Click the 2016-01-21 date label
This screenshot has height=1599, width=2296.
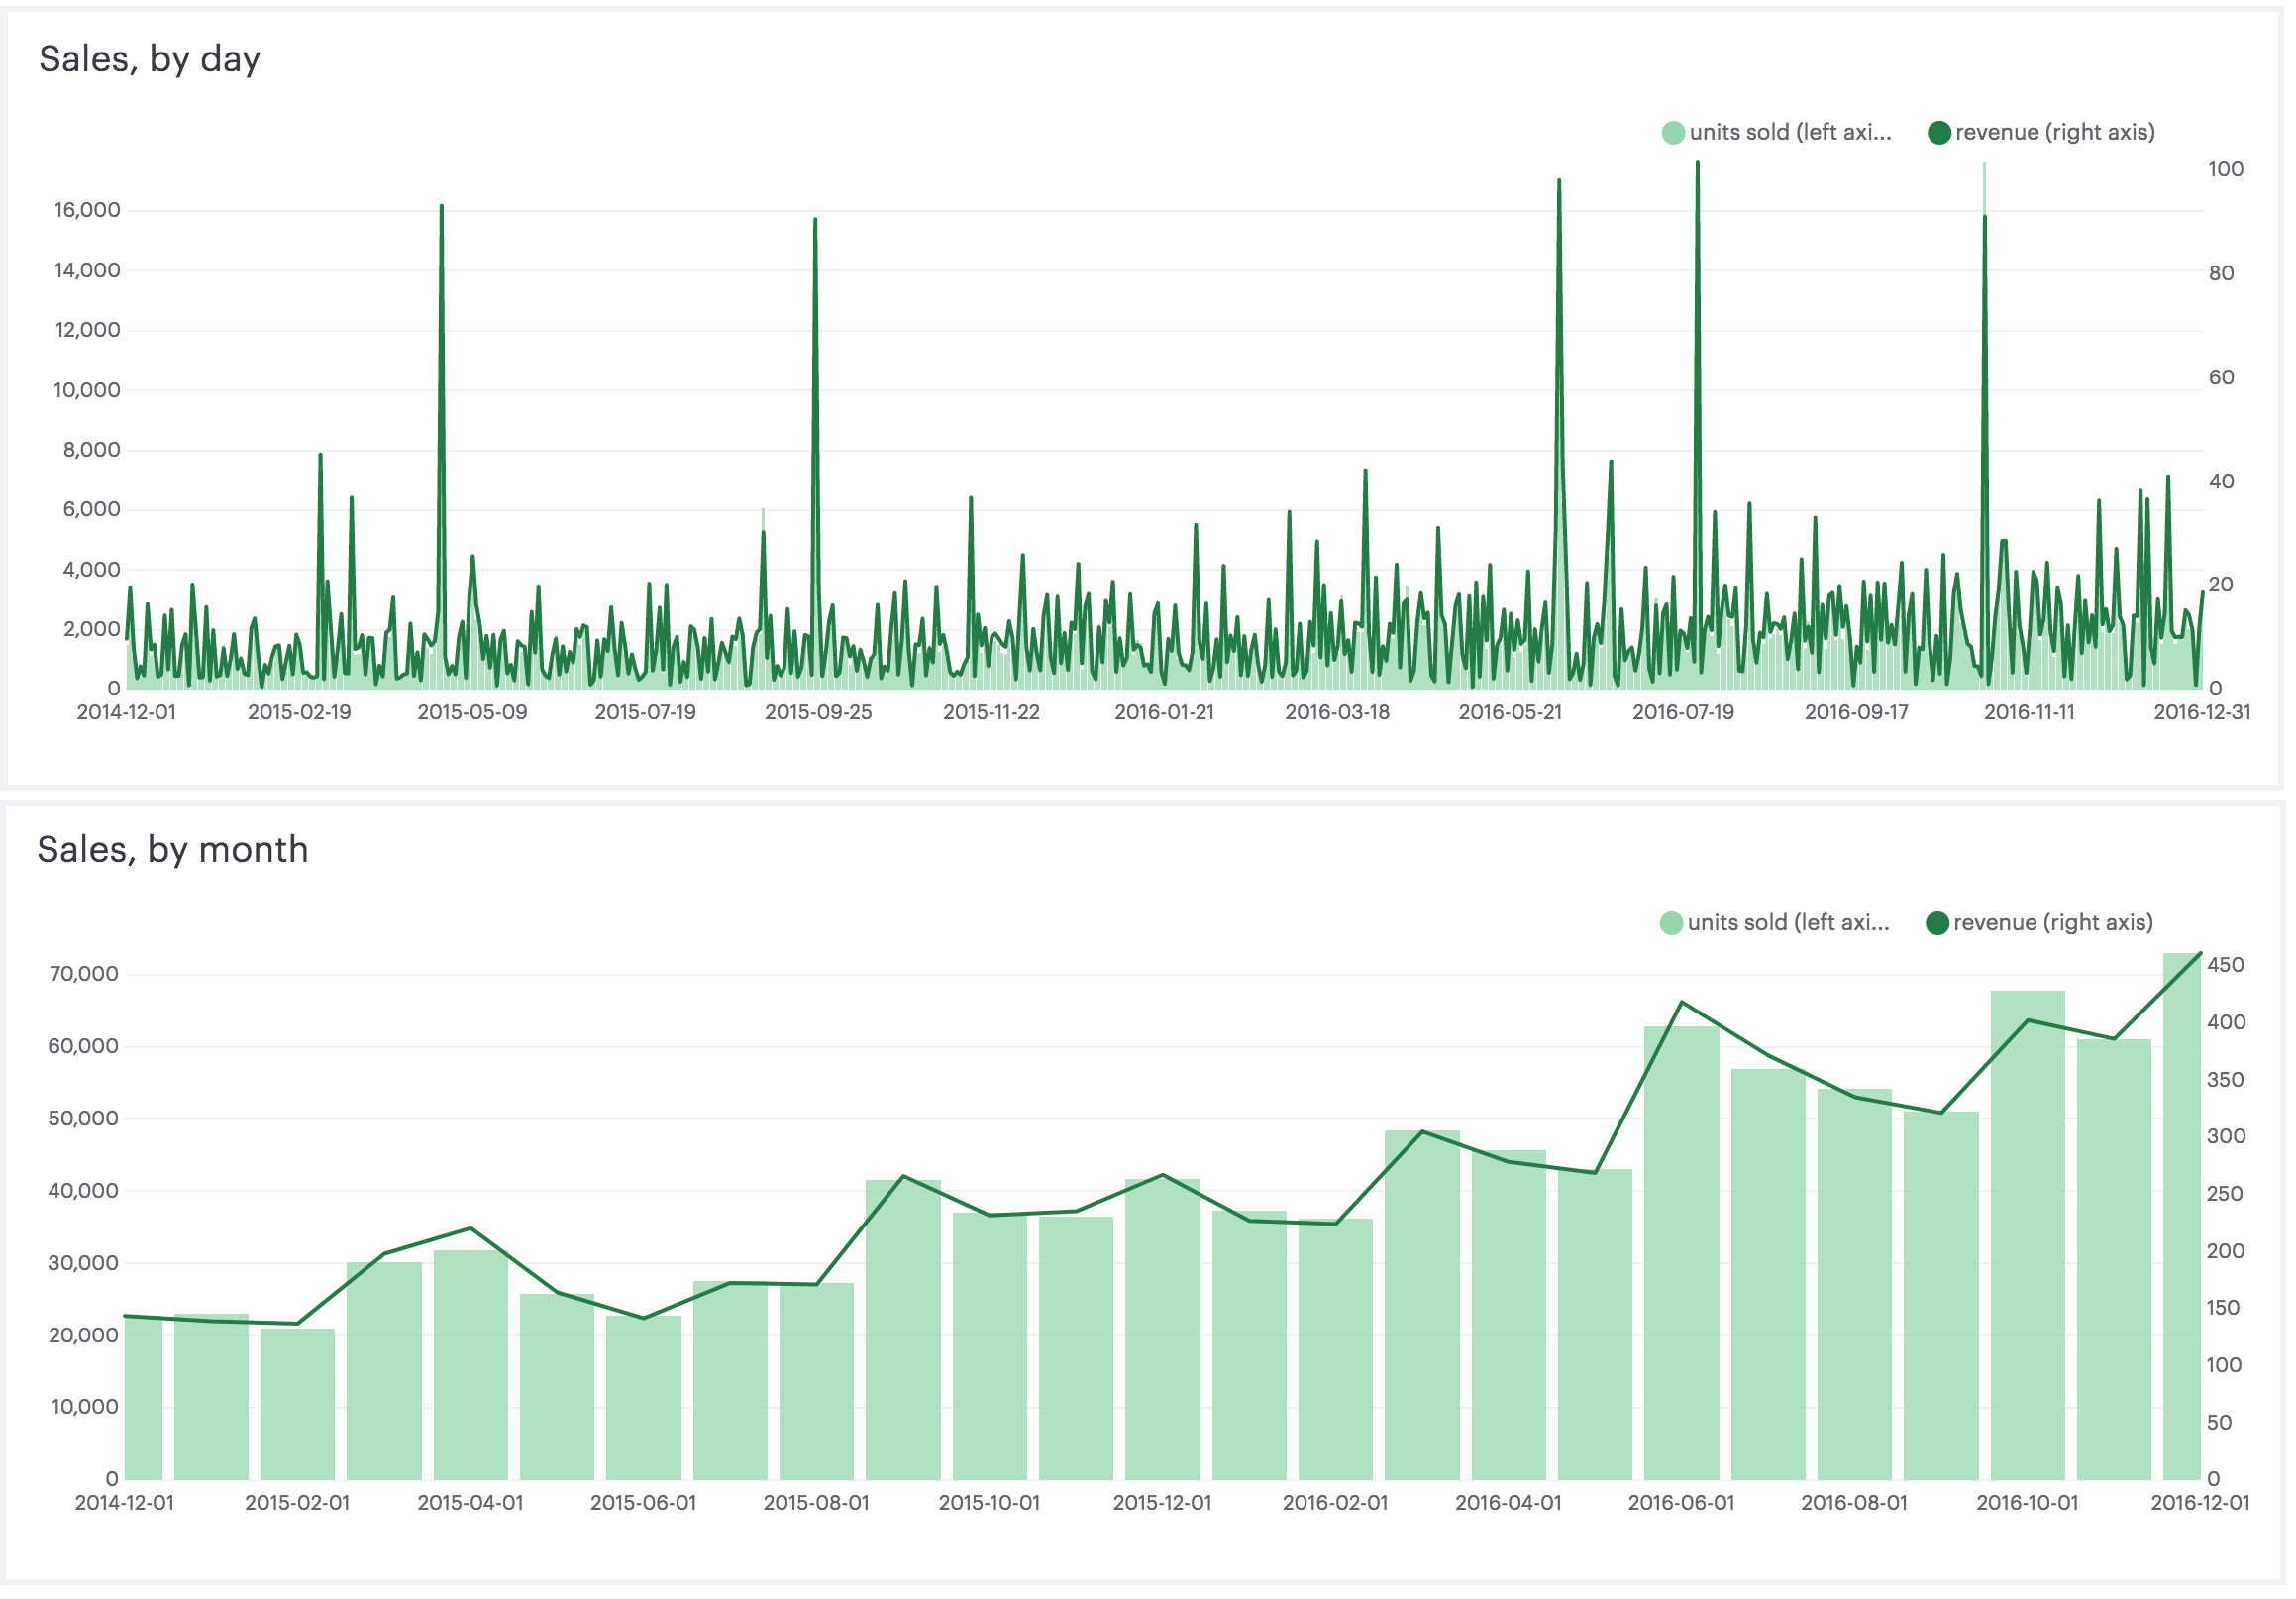(1164, 712)
